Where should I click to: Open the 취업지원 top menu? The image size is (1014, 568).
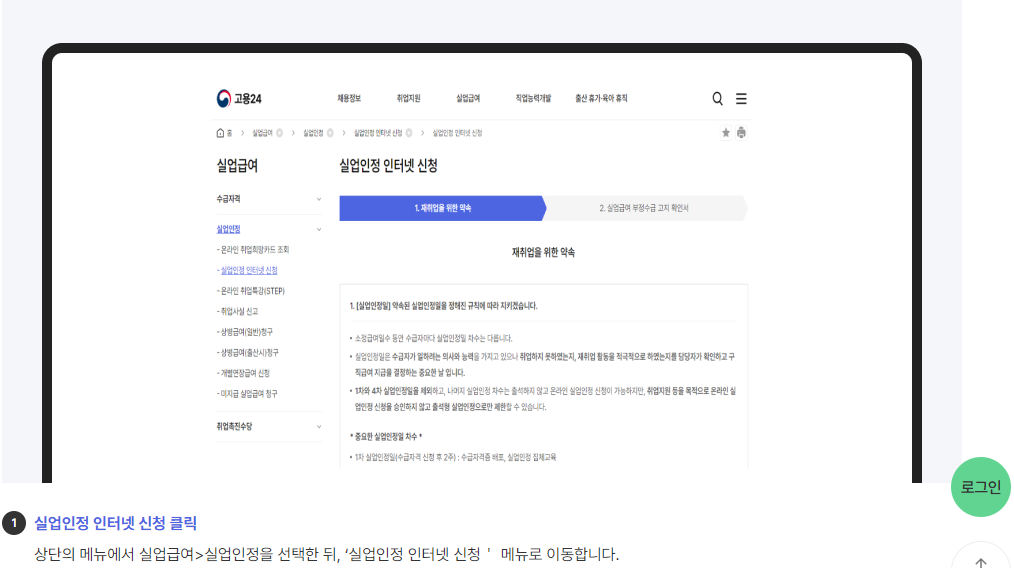408,98
